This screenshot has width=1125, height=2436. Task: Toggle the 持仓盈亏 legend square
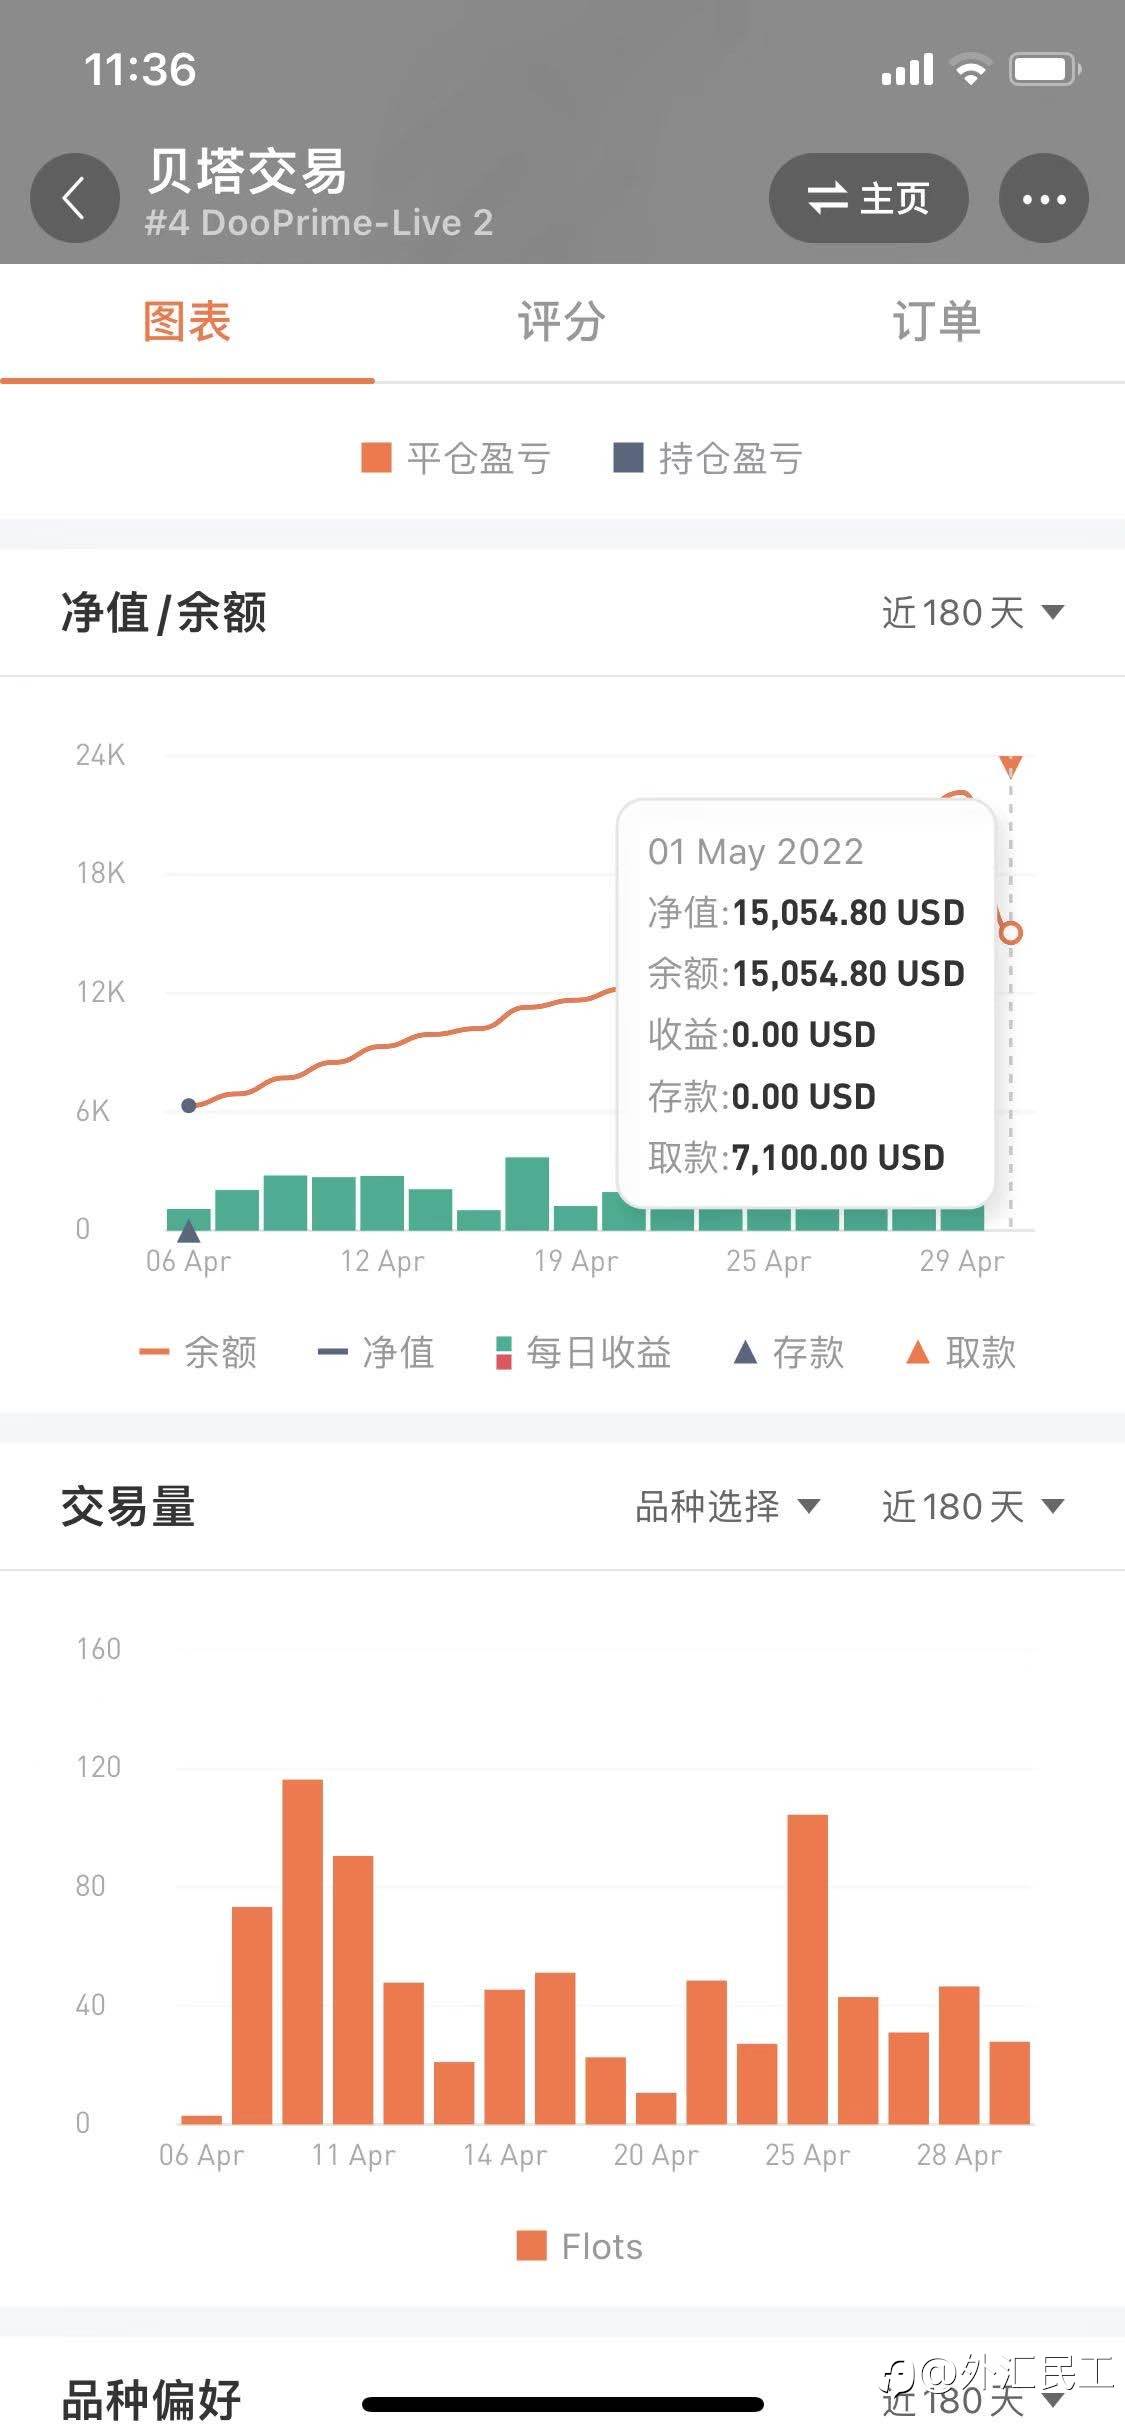click(x=628, y=458)
